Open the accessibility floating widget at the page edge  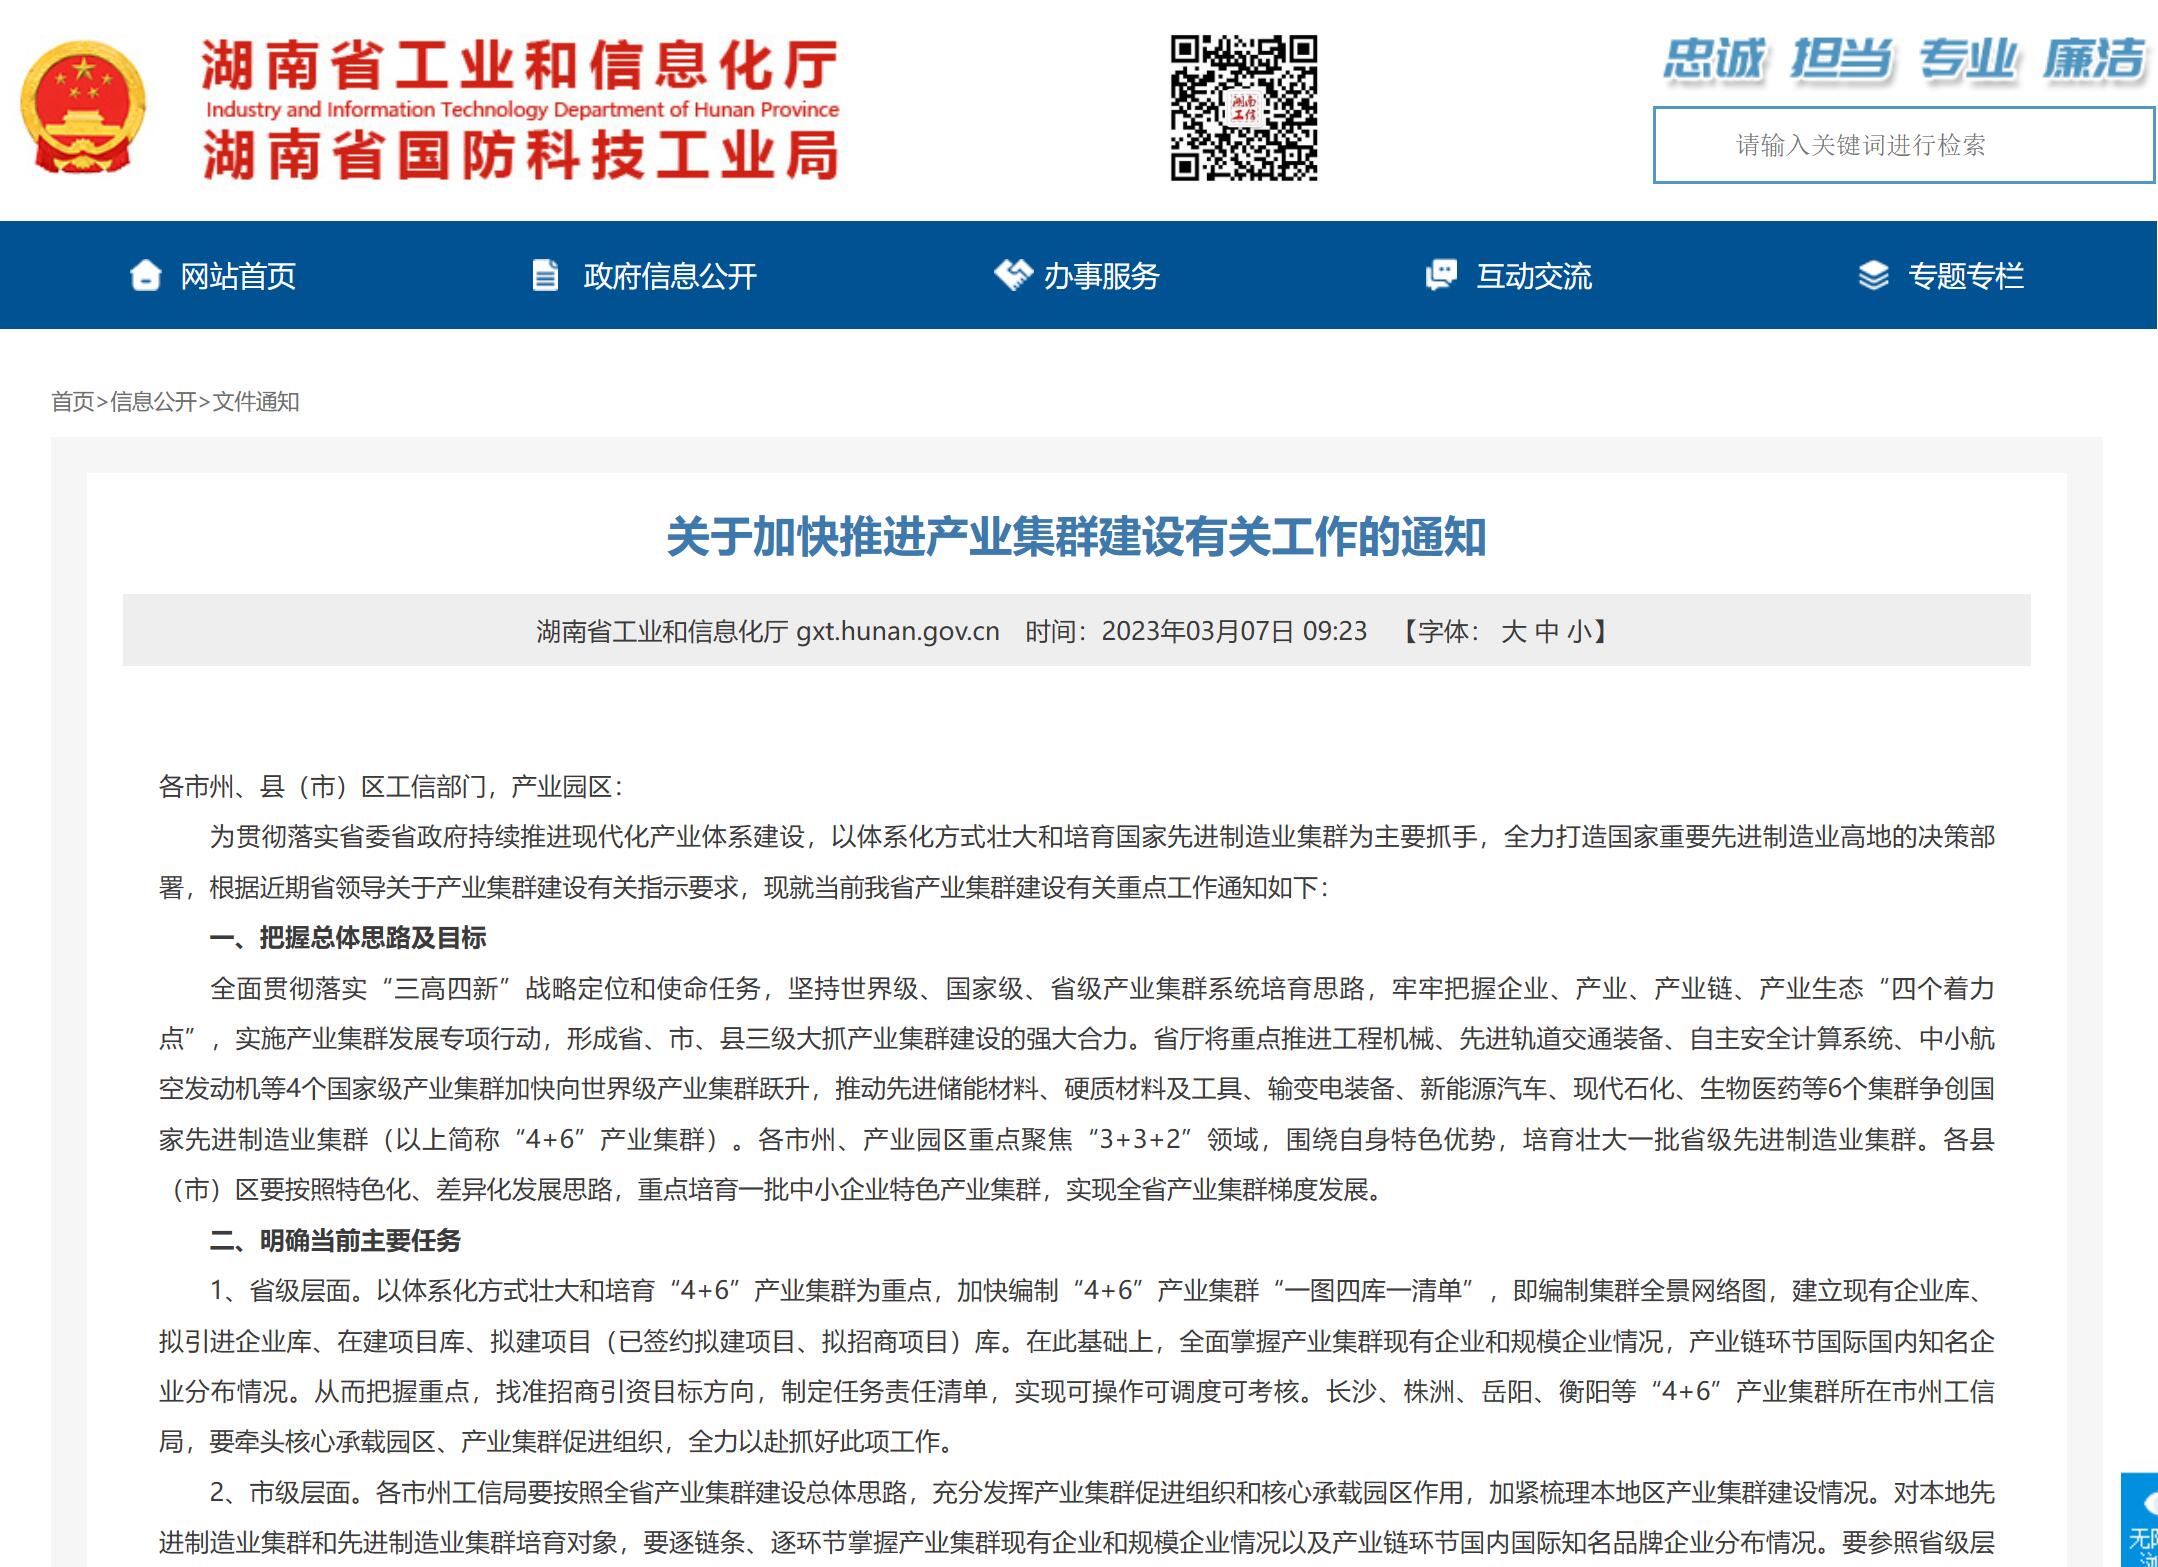(2140, 1519)
